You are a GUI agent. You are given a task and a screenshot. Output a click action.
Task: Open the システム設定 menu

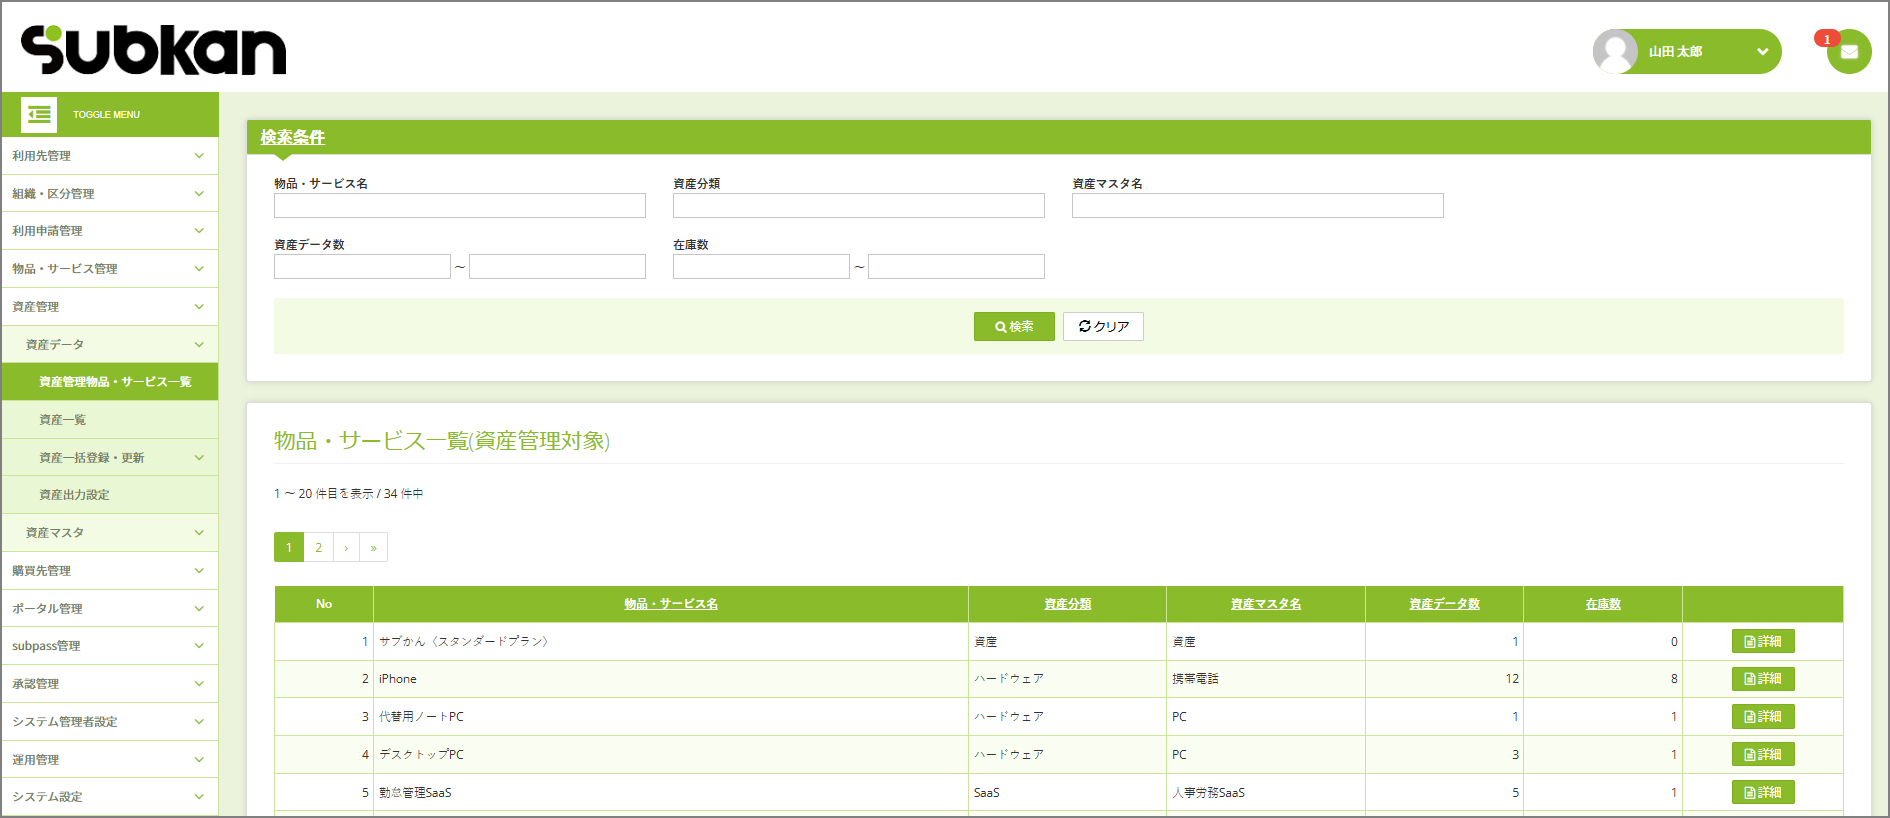pyautogui.click(x=110, y=797)
